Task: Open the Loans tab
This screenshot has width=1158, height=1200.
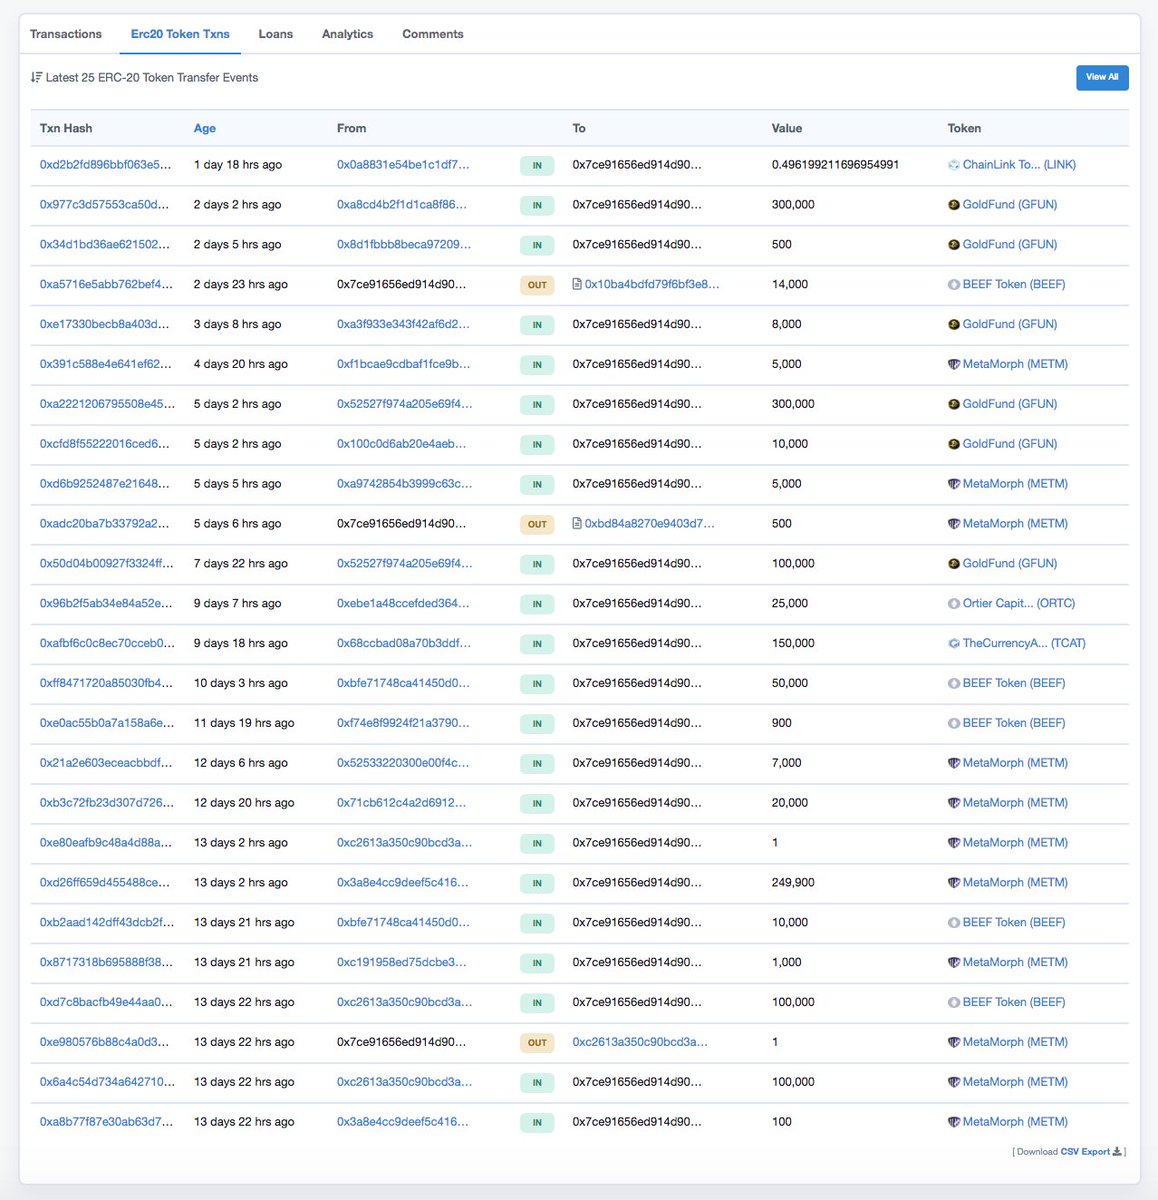Action: 276,34
